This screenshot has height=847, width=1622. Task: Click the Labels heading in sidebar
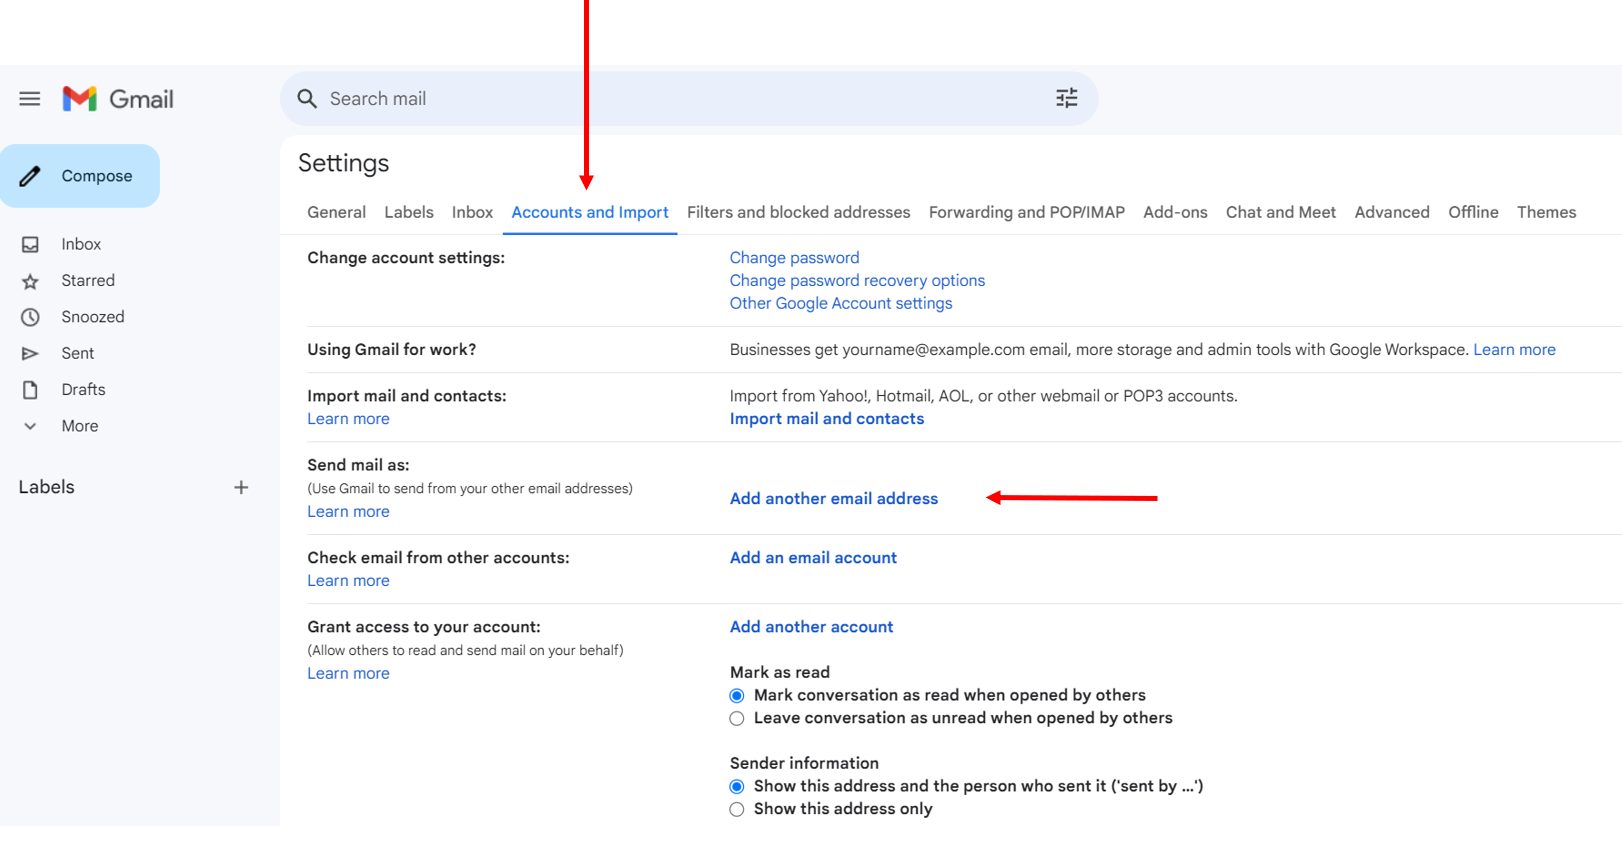click(x=47, y=487)
